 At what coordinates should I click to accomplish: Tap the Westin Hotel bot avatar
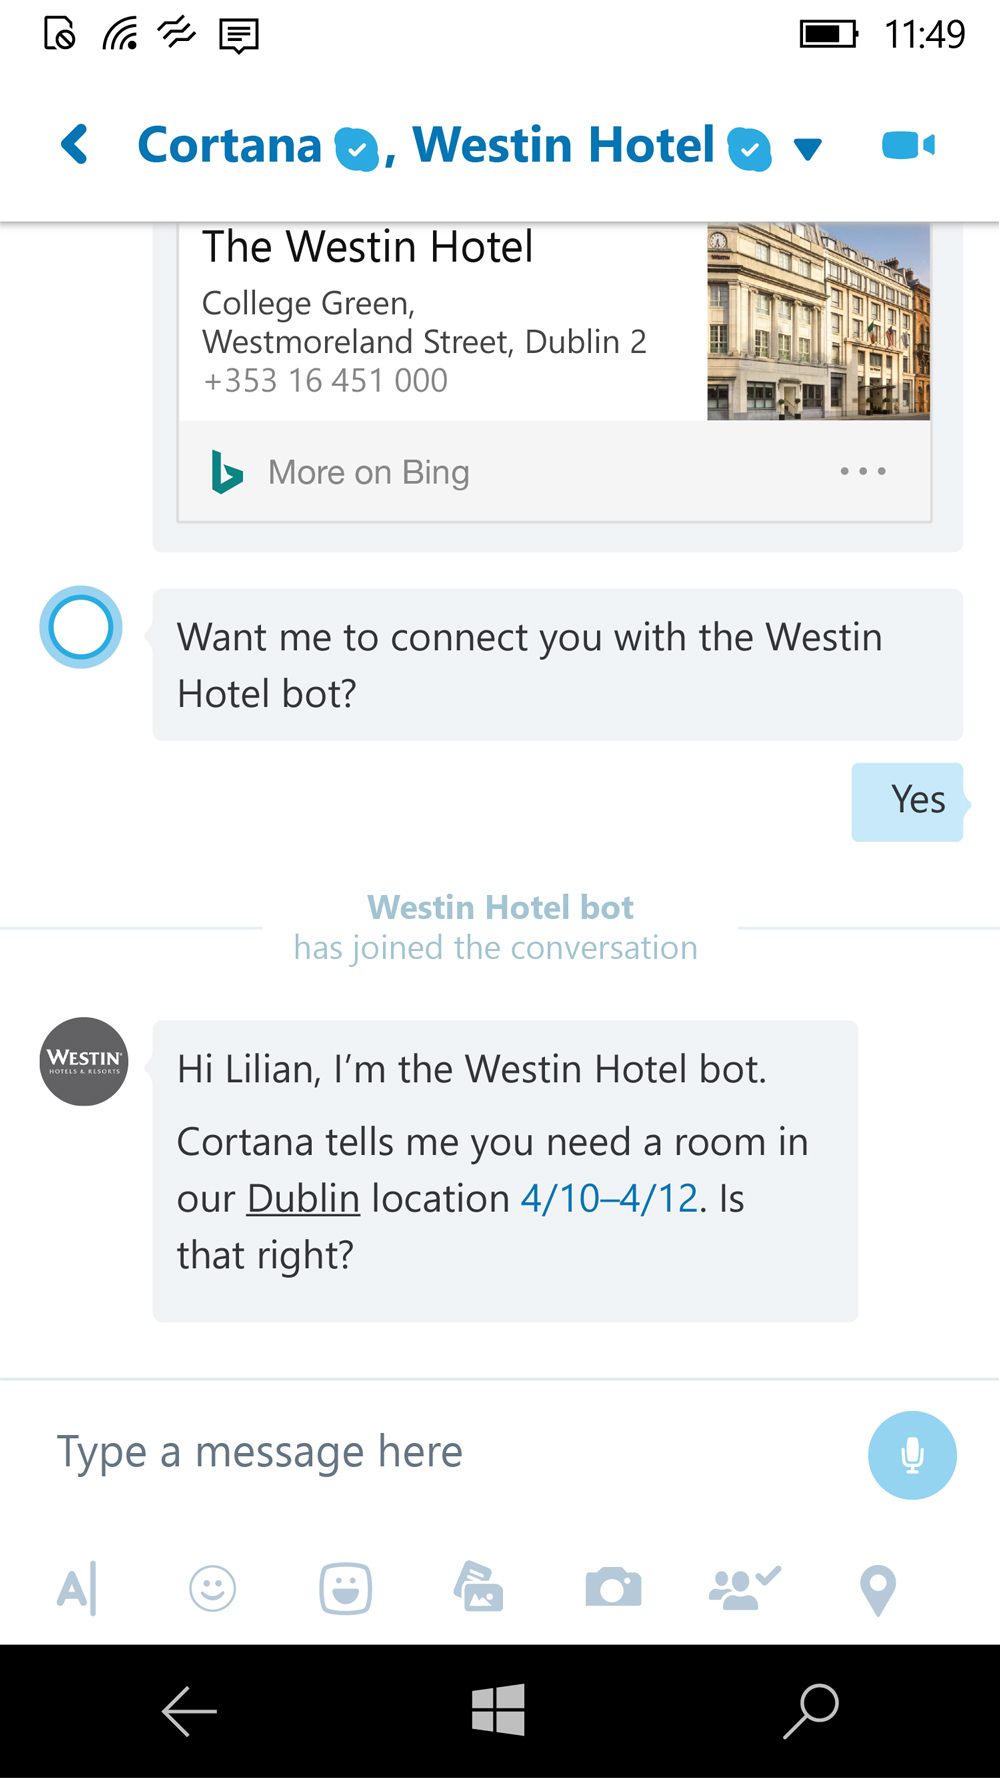(x=84, y=1061)
